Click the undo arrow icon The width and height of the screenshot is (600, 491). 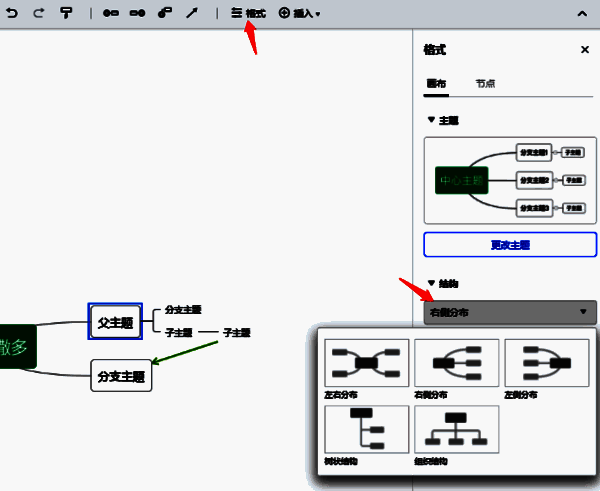coord(12,13)
